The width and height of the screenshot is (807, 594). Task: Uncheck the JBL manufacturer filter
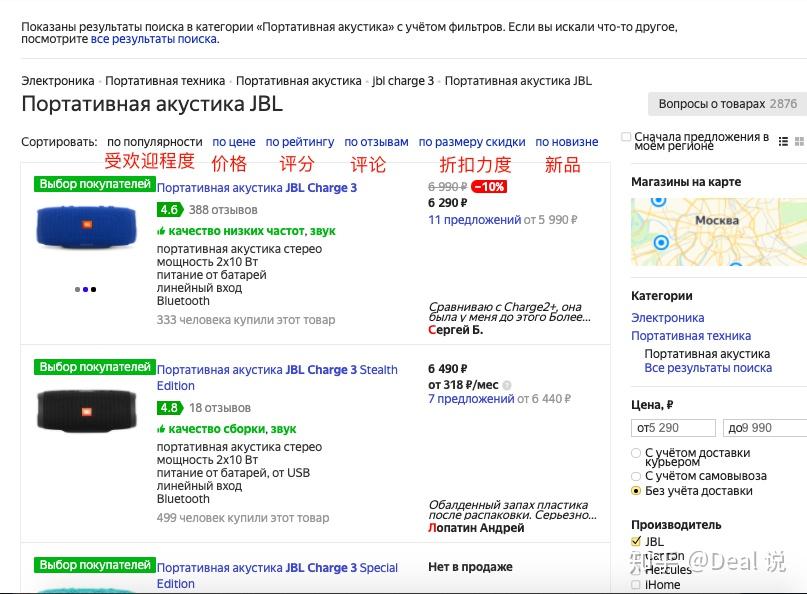point(635,540)
